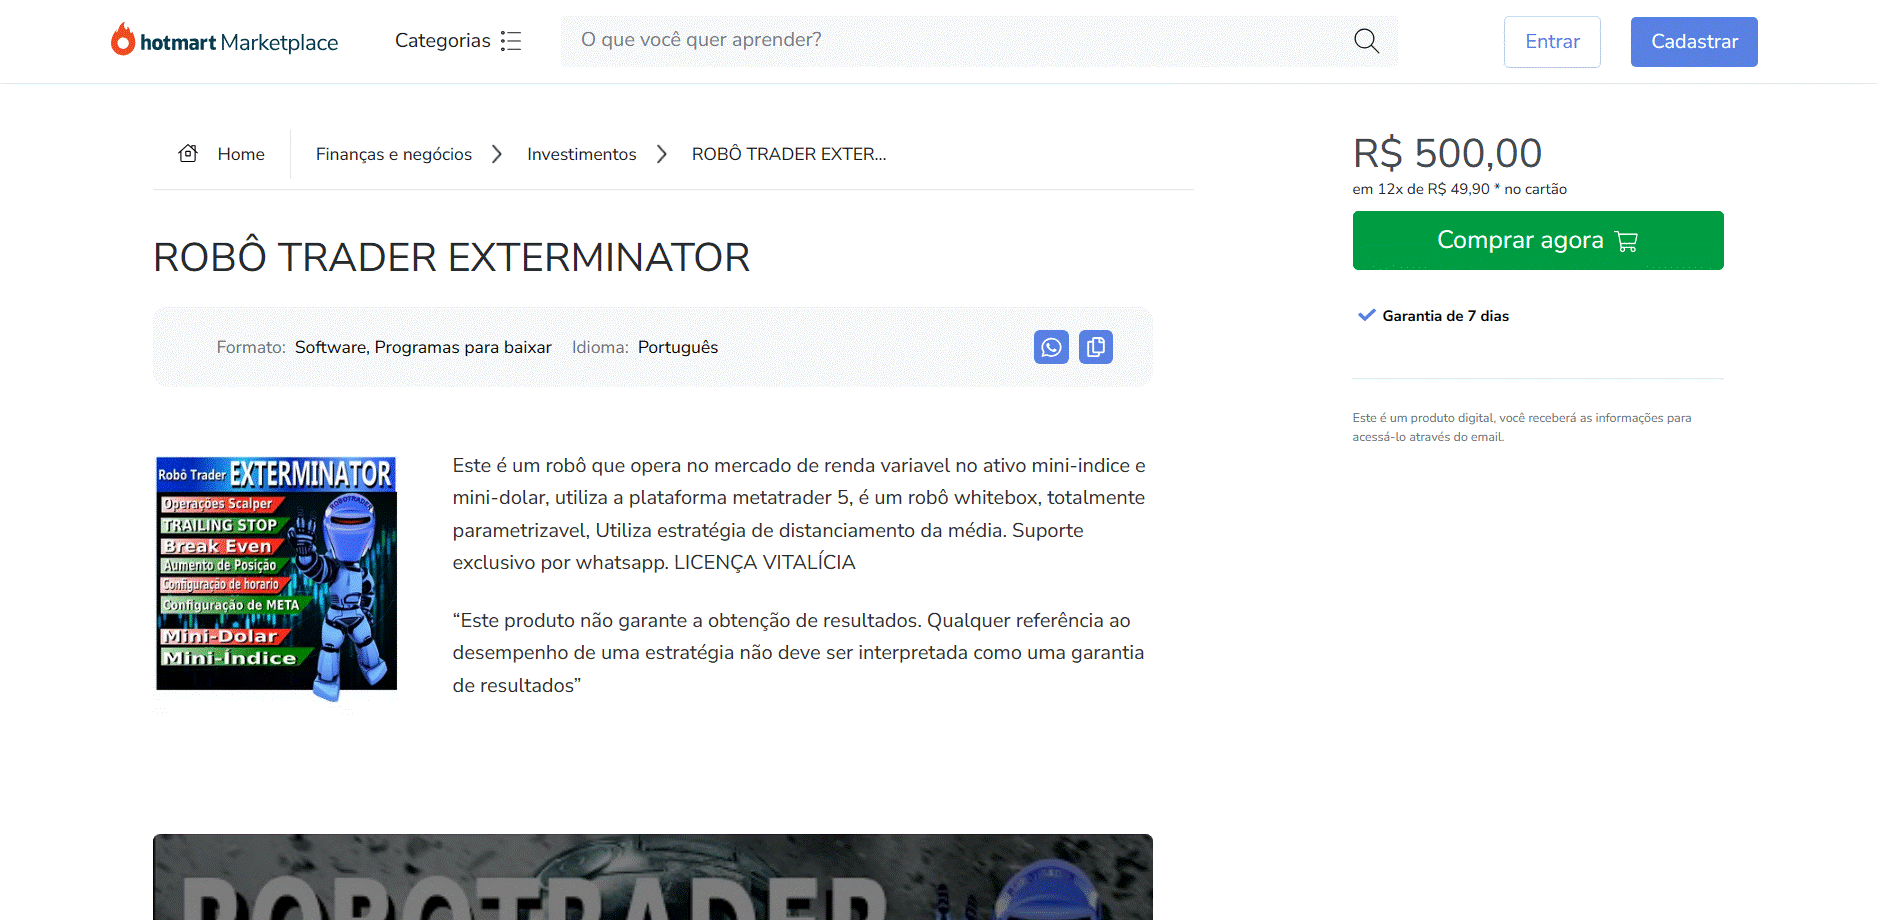This screenshot has height=920, width=1877.
Task: Click the Entrar button
Action: (1552, 42)
